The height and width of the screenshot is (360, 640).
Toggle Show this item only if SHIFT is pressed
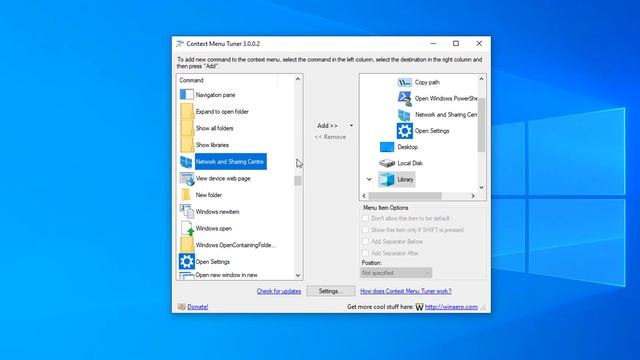(x=365, y=230)
